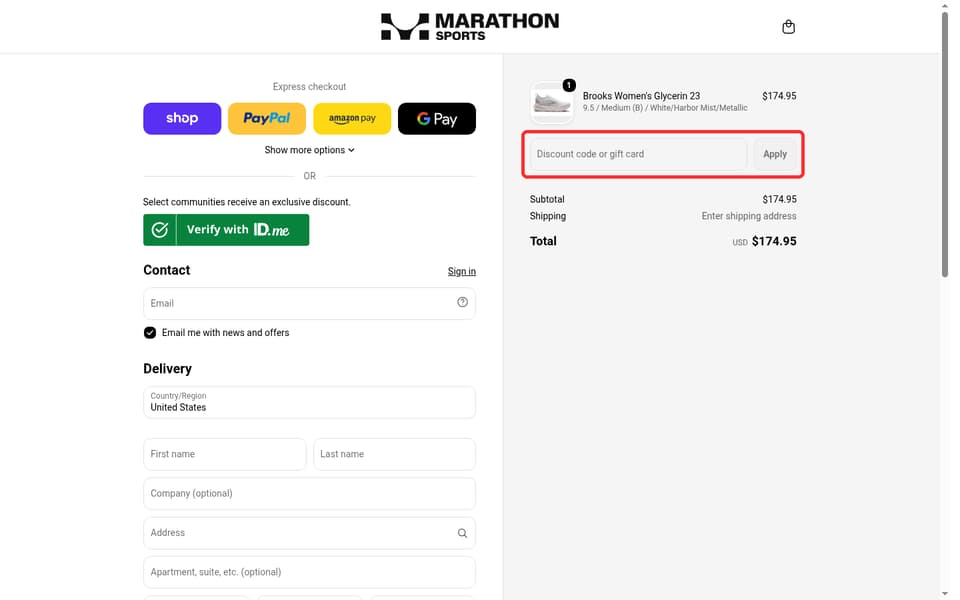Click the Marathon Sports logo
Viewport: 960px width, 600px height.
click(x=470, y=26)
